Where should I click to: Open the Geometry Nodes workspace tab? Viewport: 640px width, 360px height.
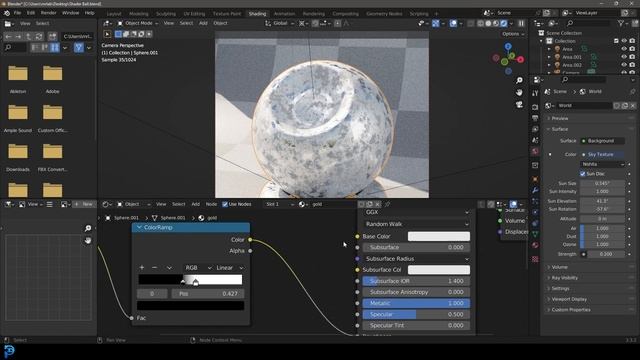(384, 13)
